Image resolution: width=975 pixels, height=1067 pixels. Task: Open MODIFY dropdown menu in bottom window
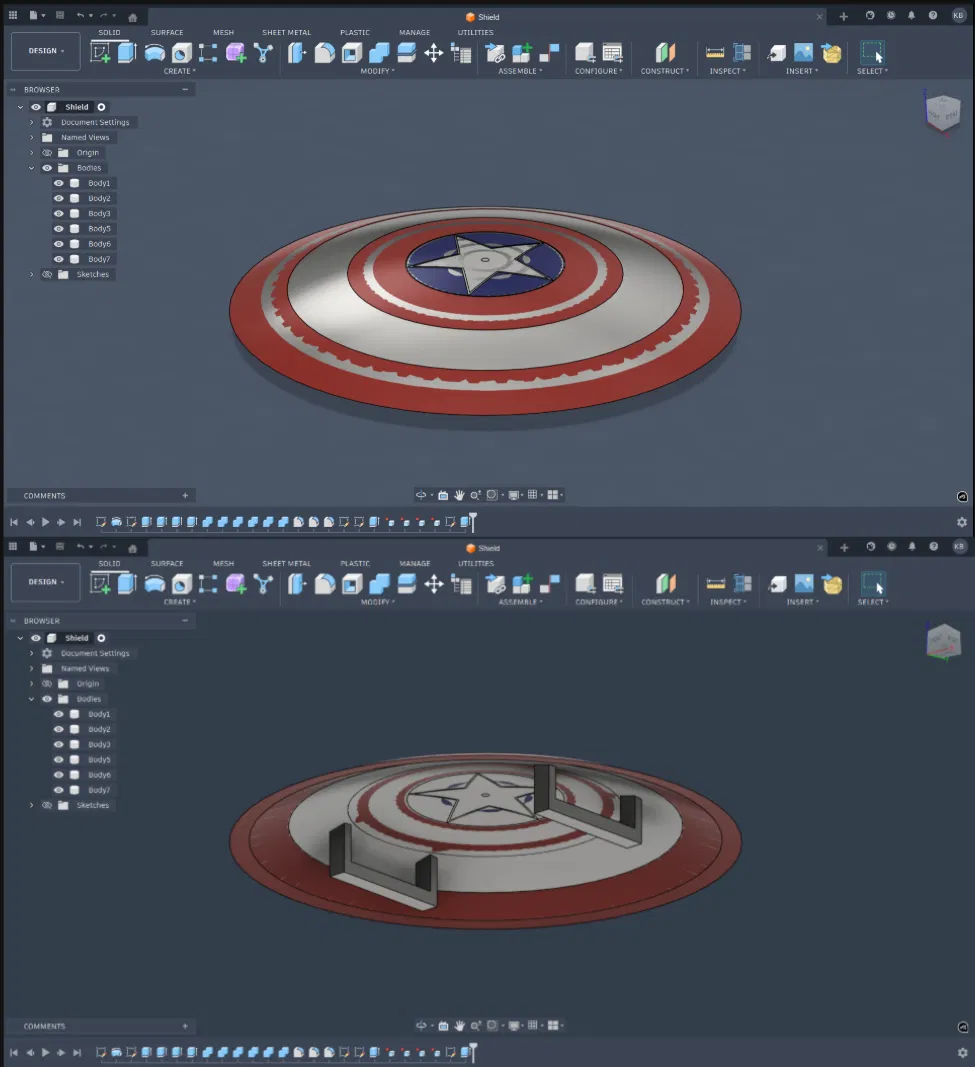pos(378,602)
